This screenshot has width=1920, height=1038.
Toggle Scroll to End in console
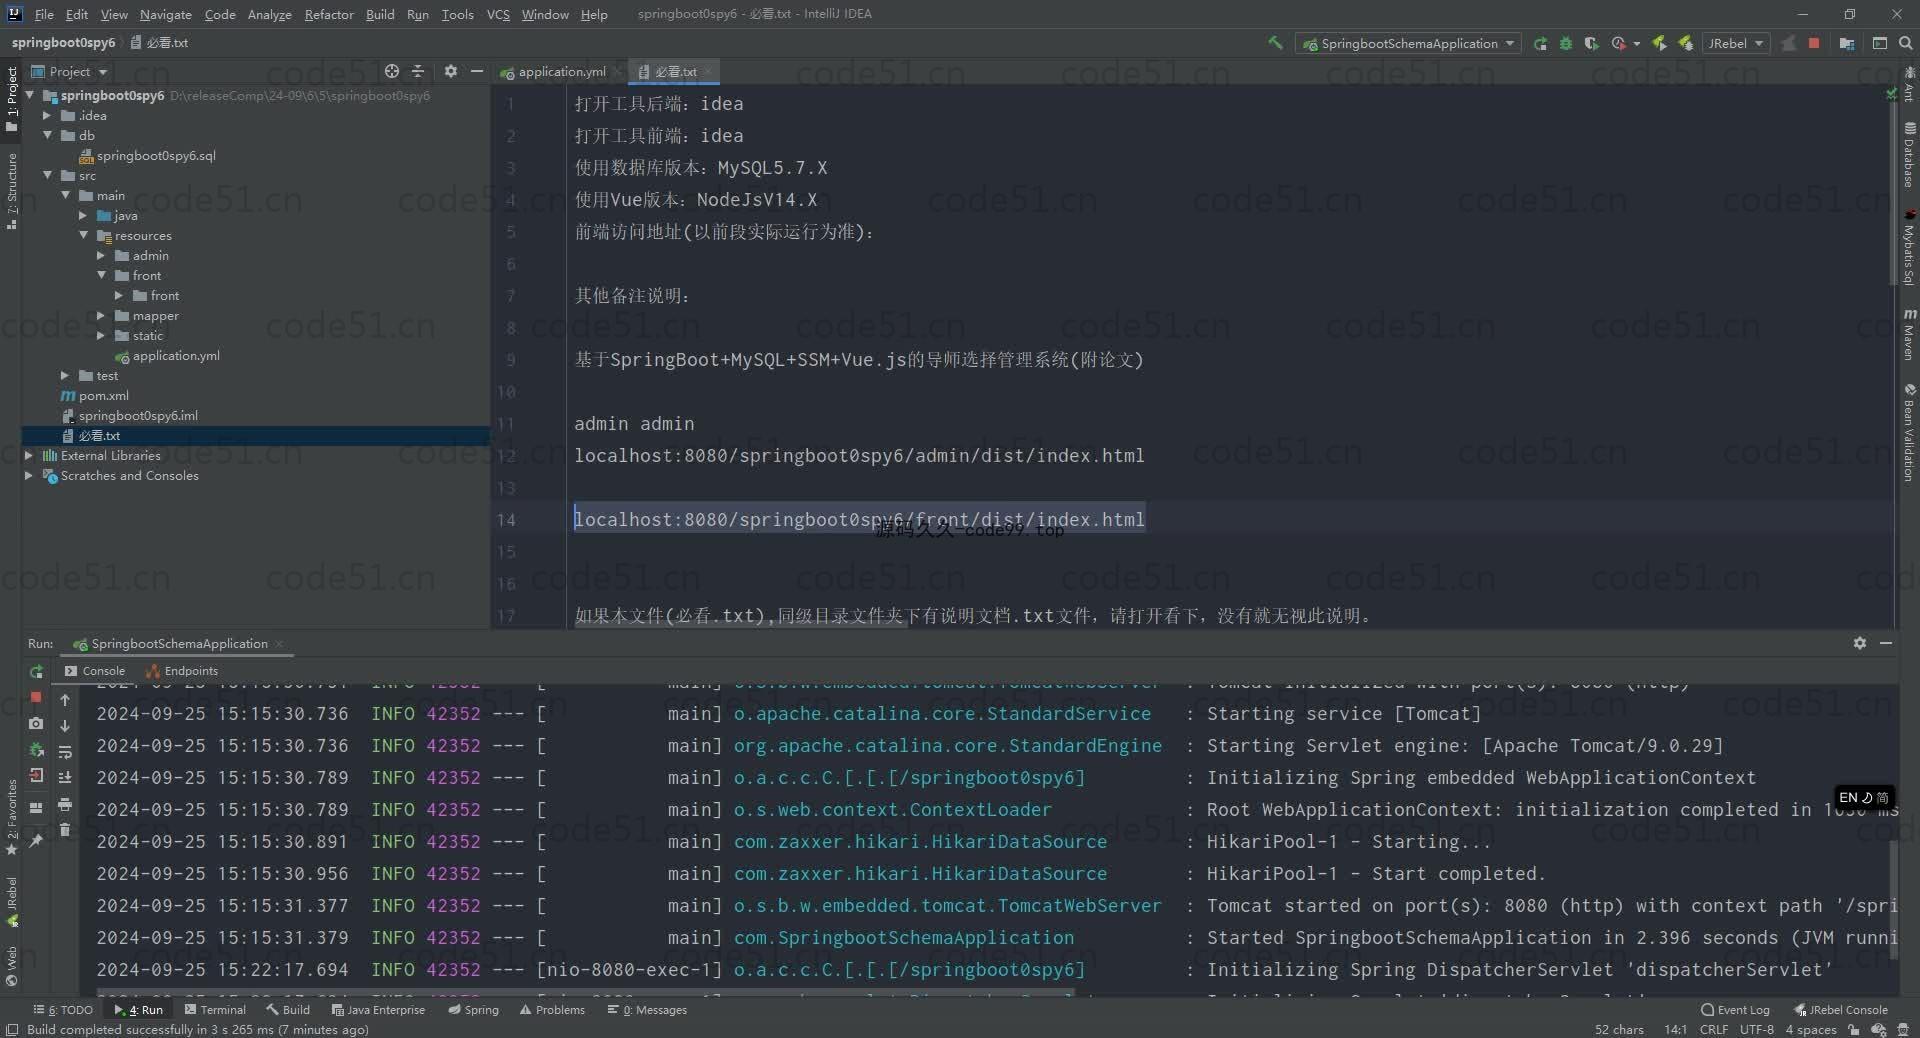tap(65, 778)
